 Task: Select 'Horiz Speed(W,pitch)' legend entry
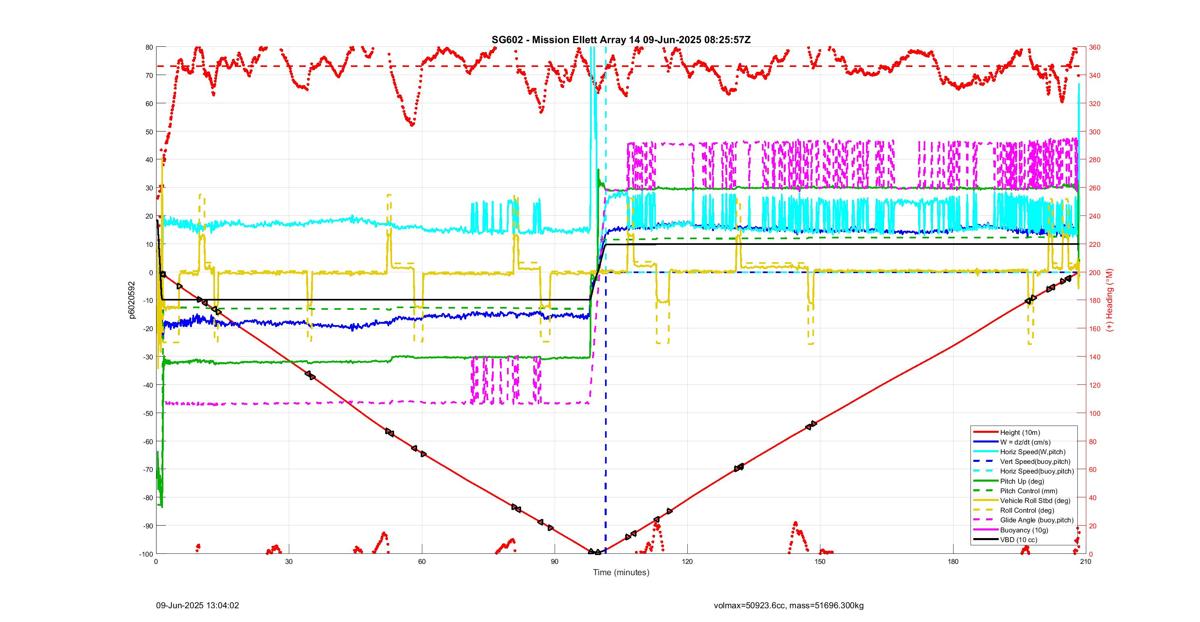[x=1035, y=452]
